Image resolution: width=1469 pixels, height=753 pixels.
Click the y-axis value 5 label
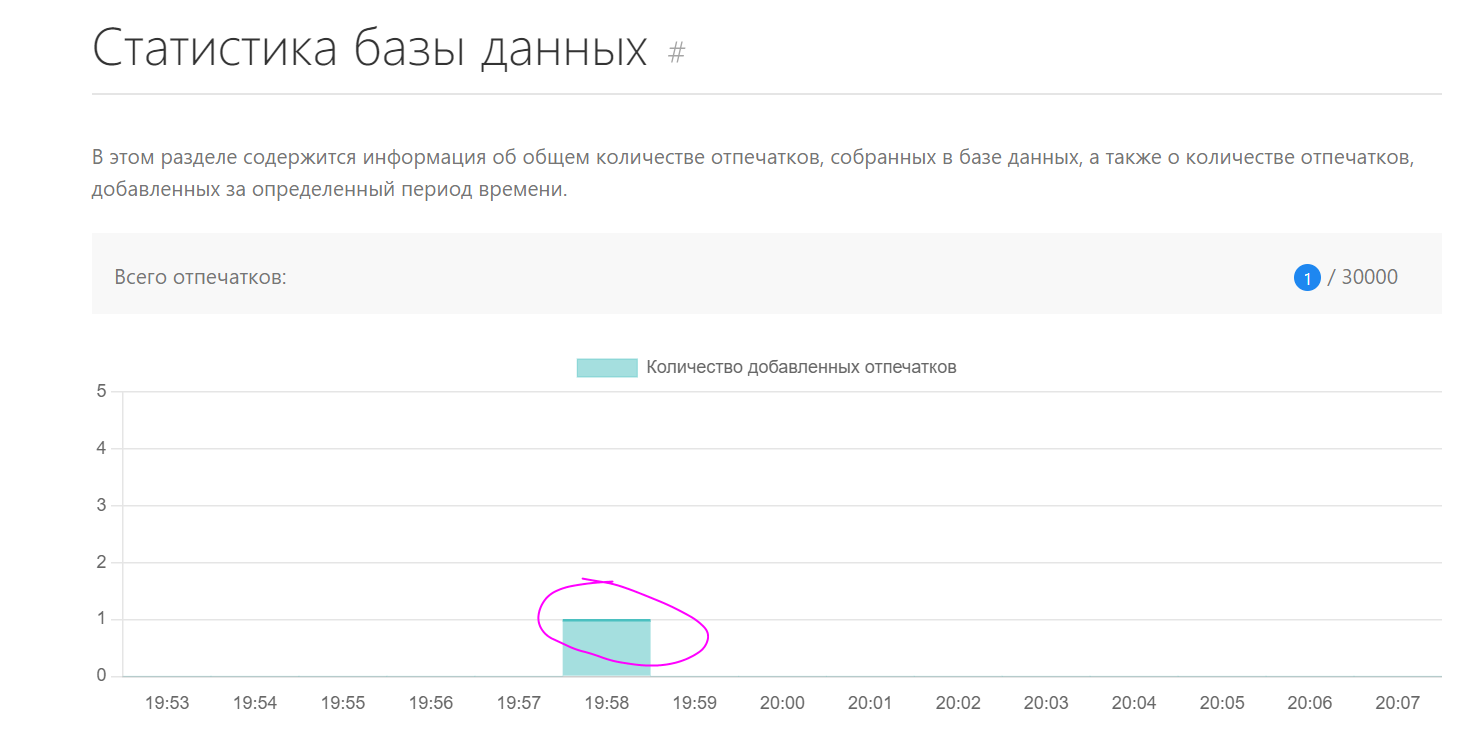(x=101, y=391)
